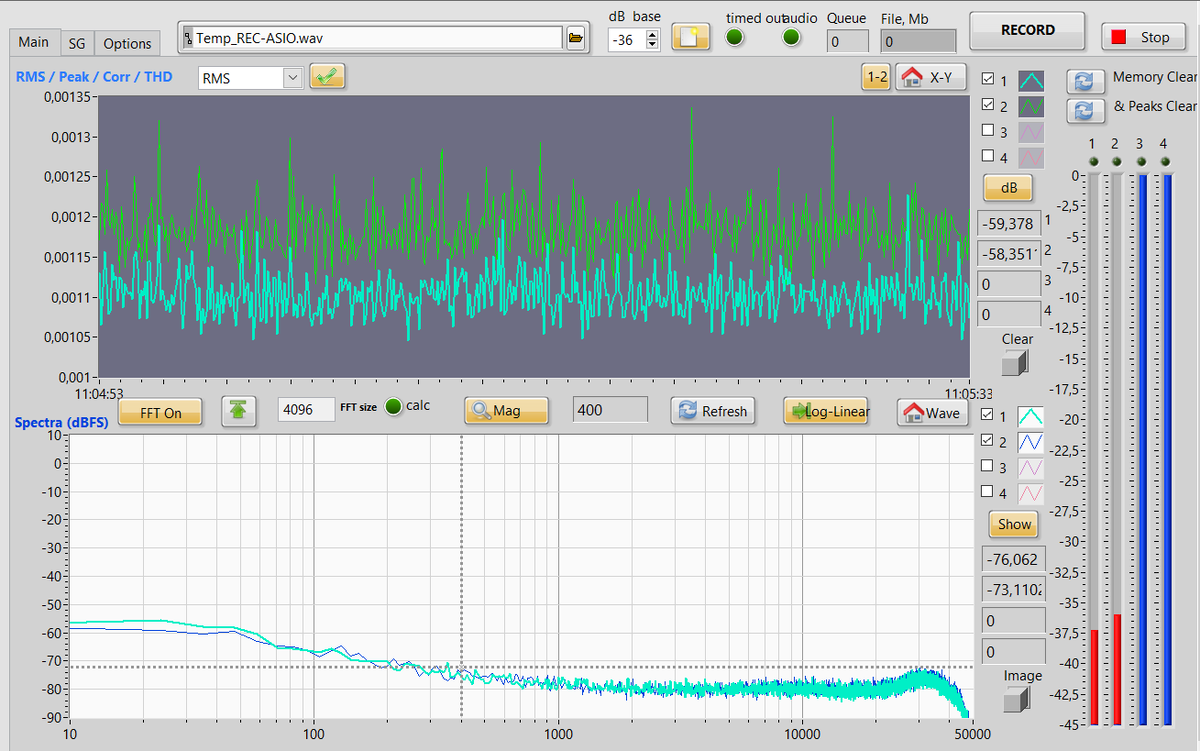The height and width of the screenshot is (751, 1200).
Task: Click Spectra channel 2 blue trace swatch
Action: coord(1031,441)
